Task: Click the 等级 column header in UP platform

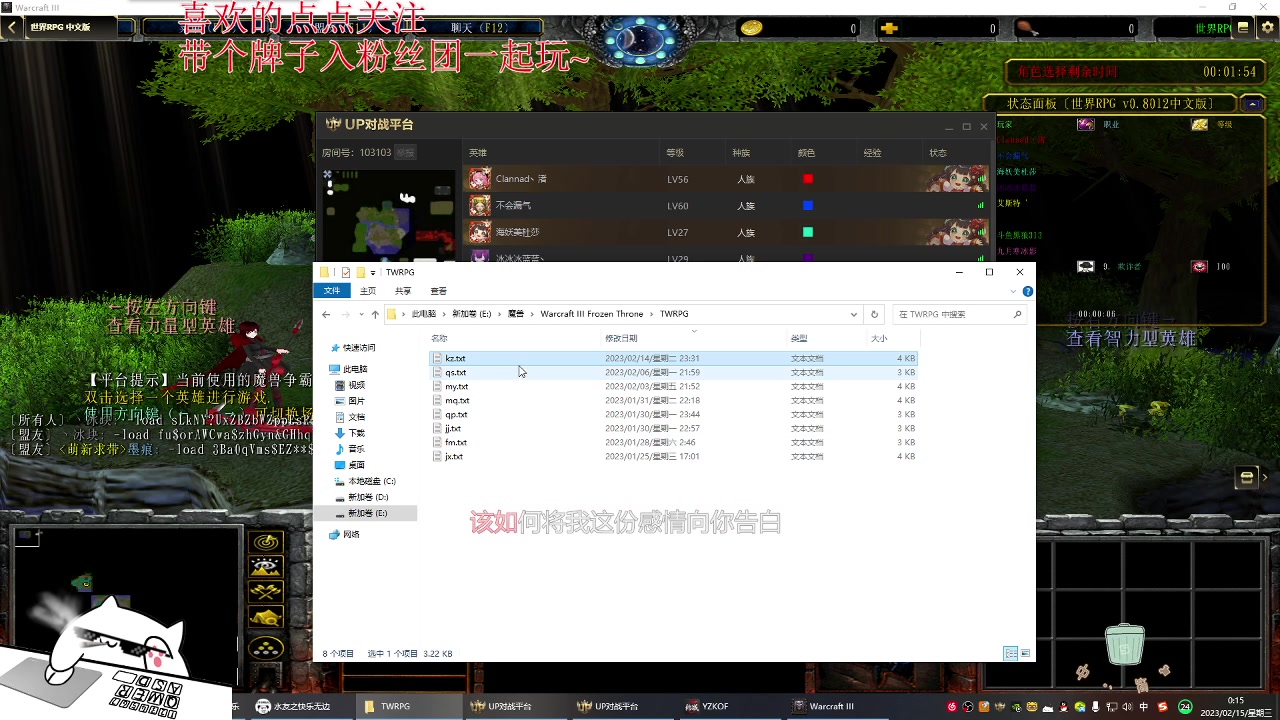Action: click(675, 153)
